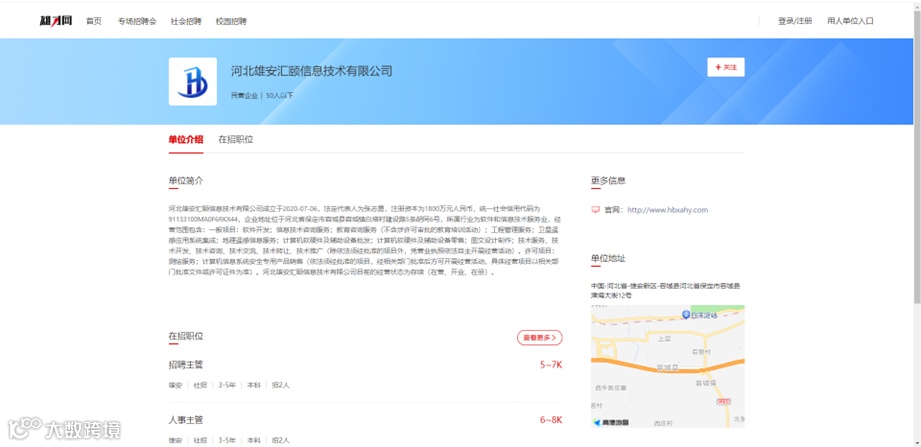Click the 更多信息 section heading

(609, 180)
